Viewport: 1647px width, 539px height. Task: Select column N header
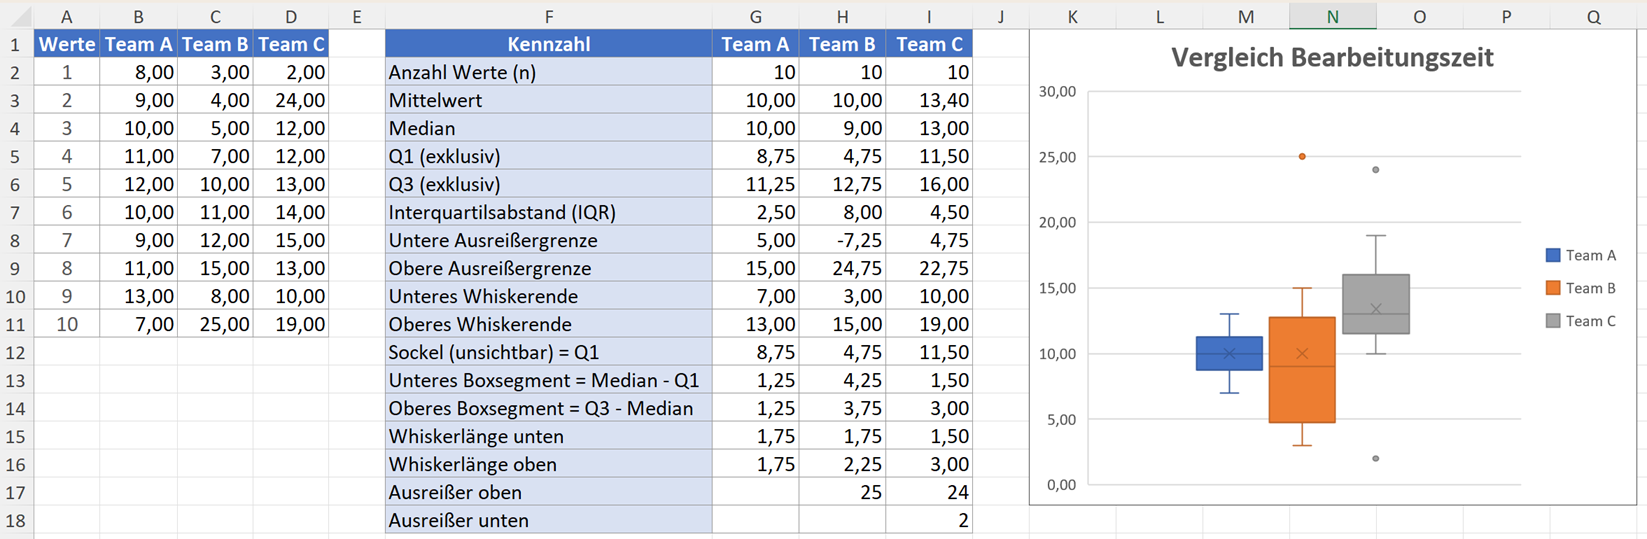tap(1332, 16)
